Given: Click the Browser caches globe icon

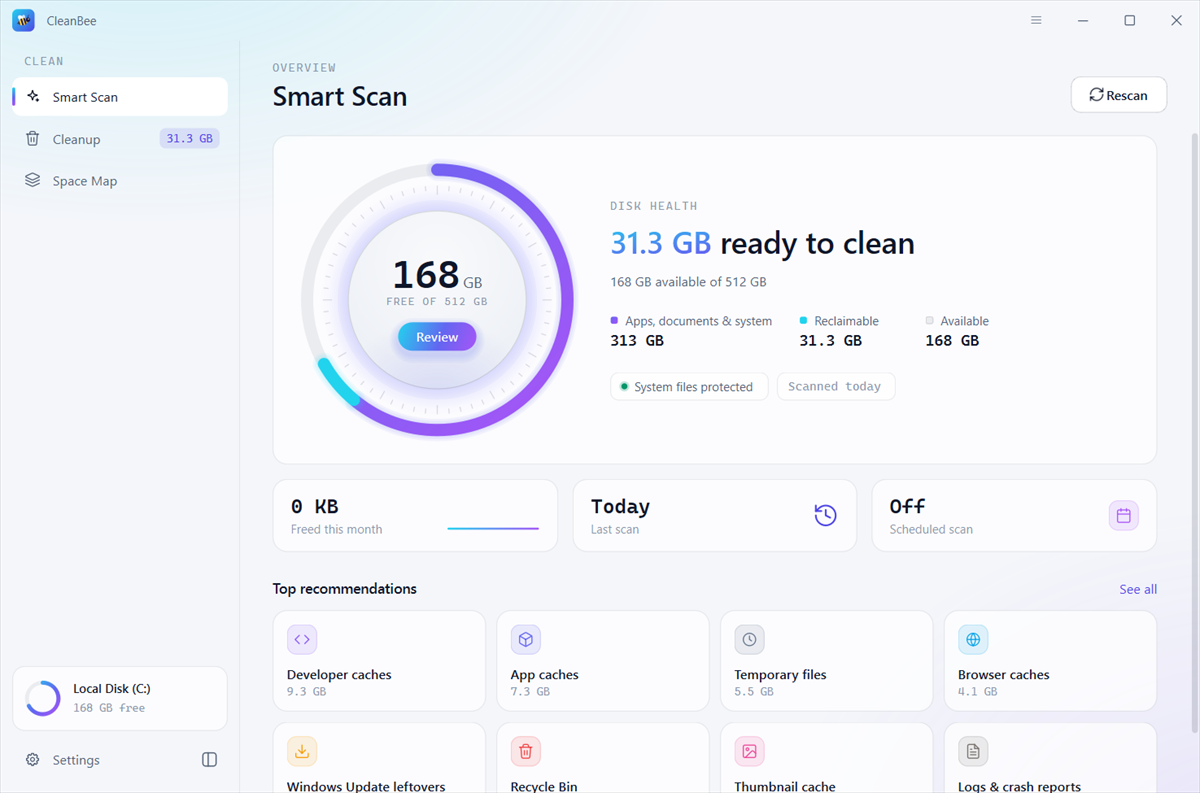Looking at the screenshot, I should (x=973, y=640).
